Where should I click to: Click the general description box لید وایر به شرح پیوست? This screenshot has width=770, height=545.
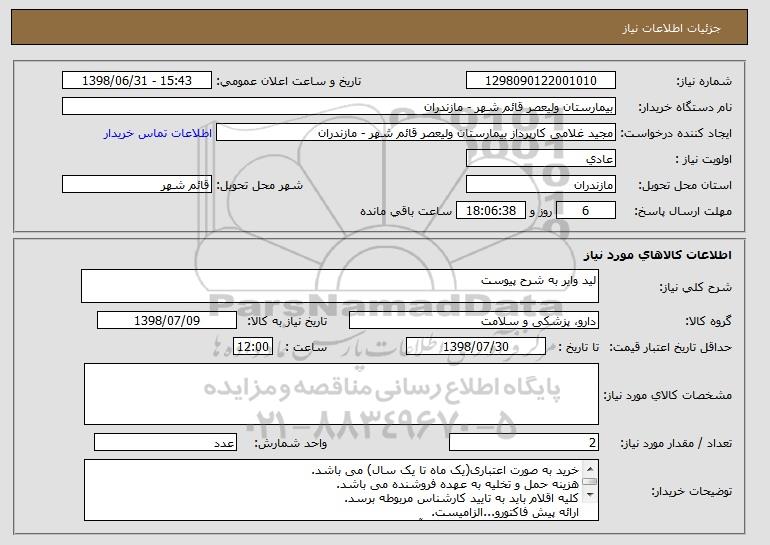(x=340, y=286)
